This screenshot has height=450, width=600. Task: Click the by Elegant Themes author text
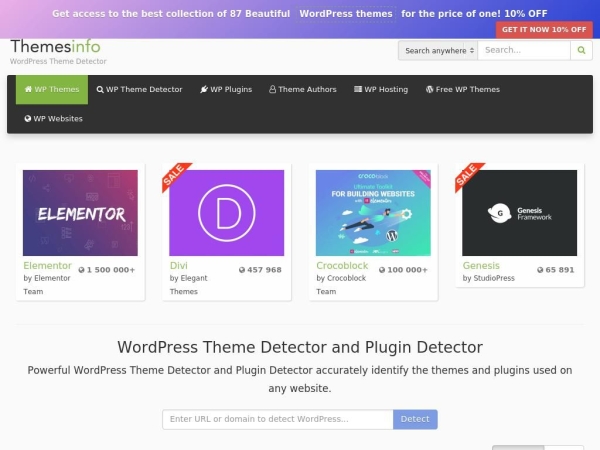tap(189, 285)
